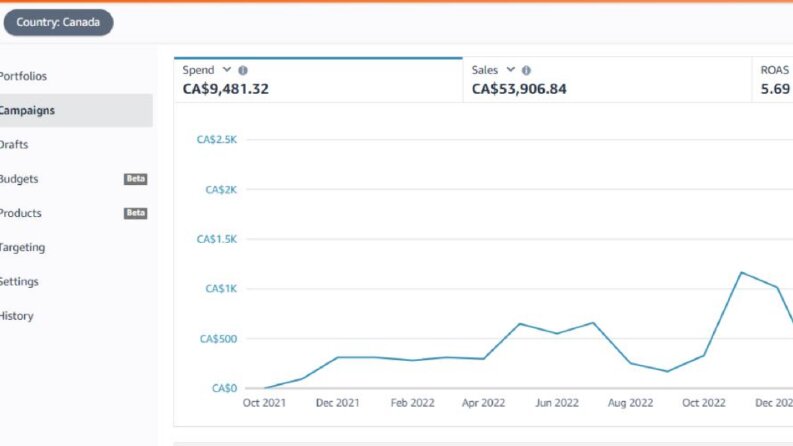Open Budgets in the sidebar
This screenshot has width=793, height=446.
coord(19,179)
